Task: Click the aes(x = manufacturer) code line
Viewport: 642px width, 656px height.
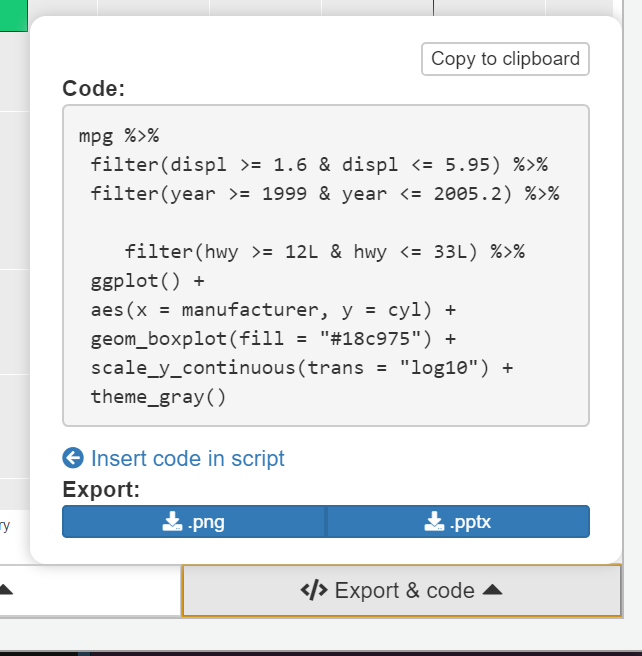Action: (x=272, y=309)
